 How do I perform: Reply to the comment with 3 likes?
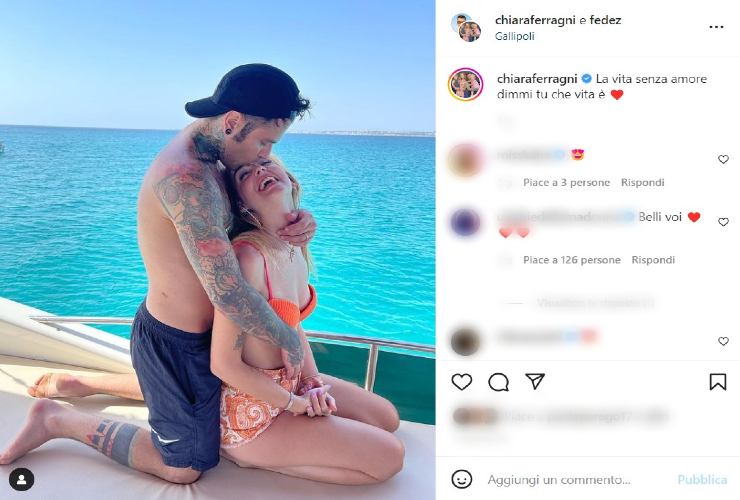click(642, 182)
